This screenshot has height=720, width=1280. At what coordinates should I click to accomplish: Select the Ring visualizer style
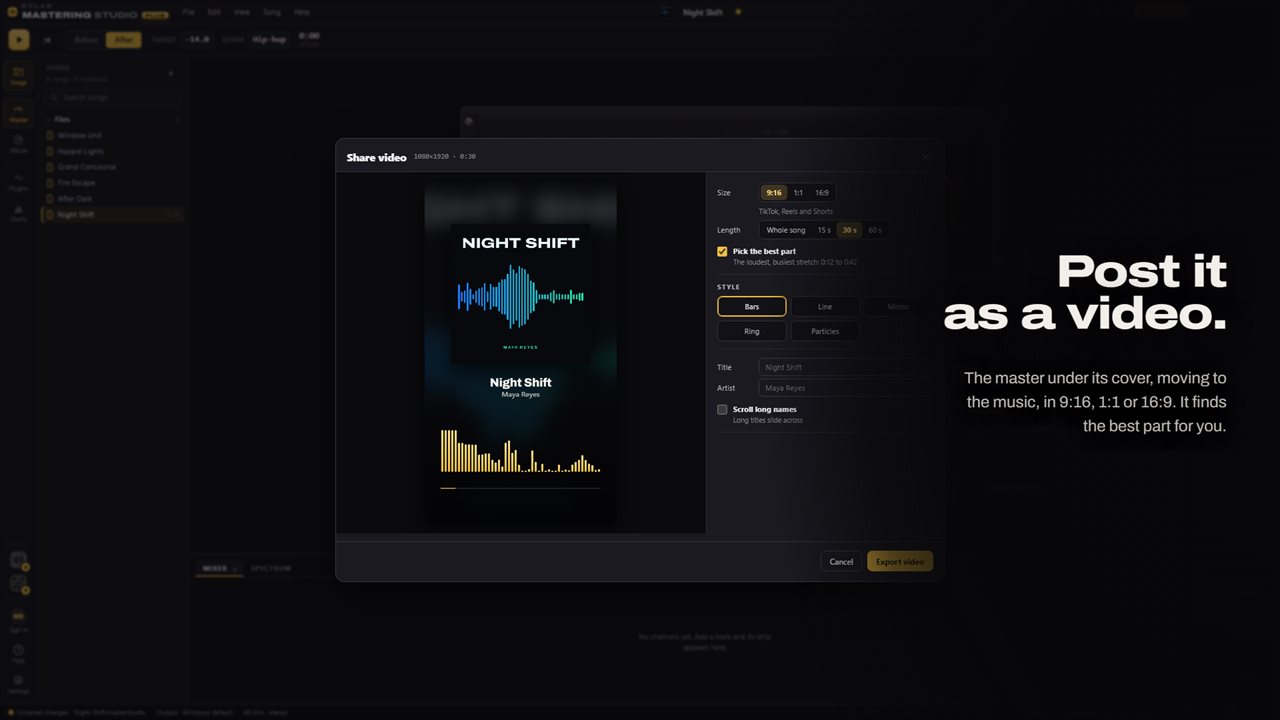[752, 331]
